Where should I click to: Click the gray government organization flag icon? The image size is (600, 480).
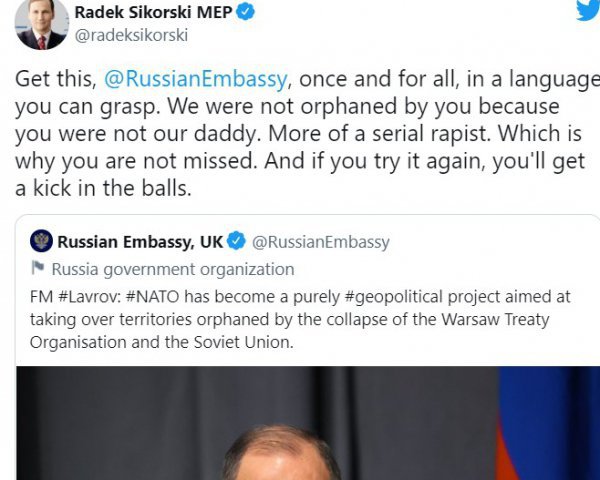point(38,269)
